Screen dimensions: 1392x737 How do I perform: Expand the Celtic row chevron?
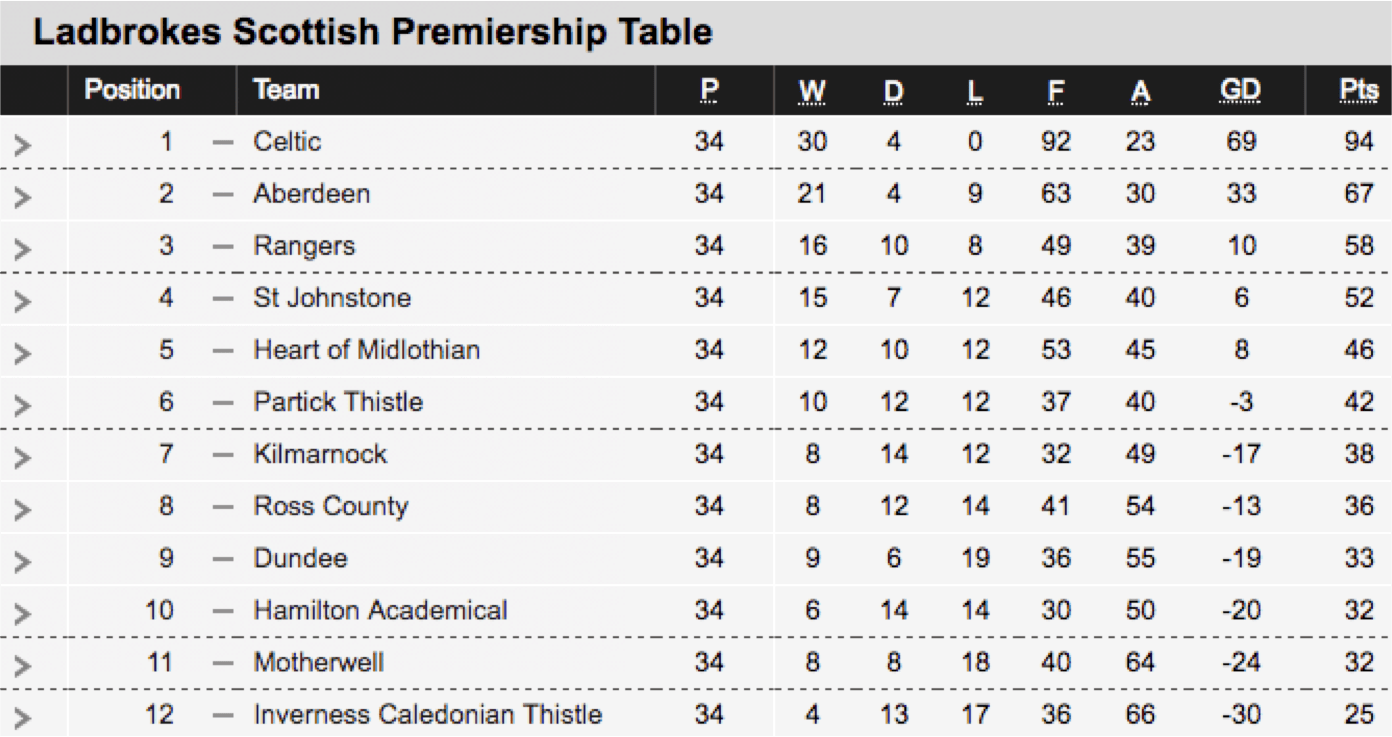(x=23, y=145)
